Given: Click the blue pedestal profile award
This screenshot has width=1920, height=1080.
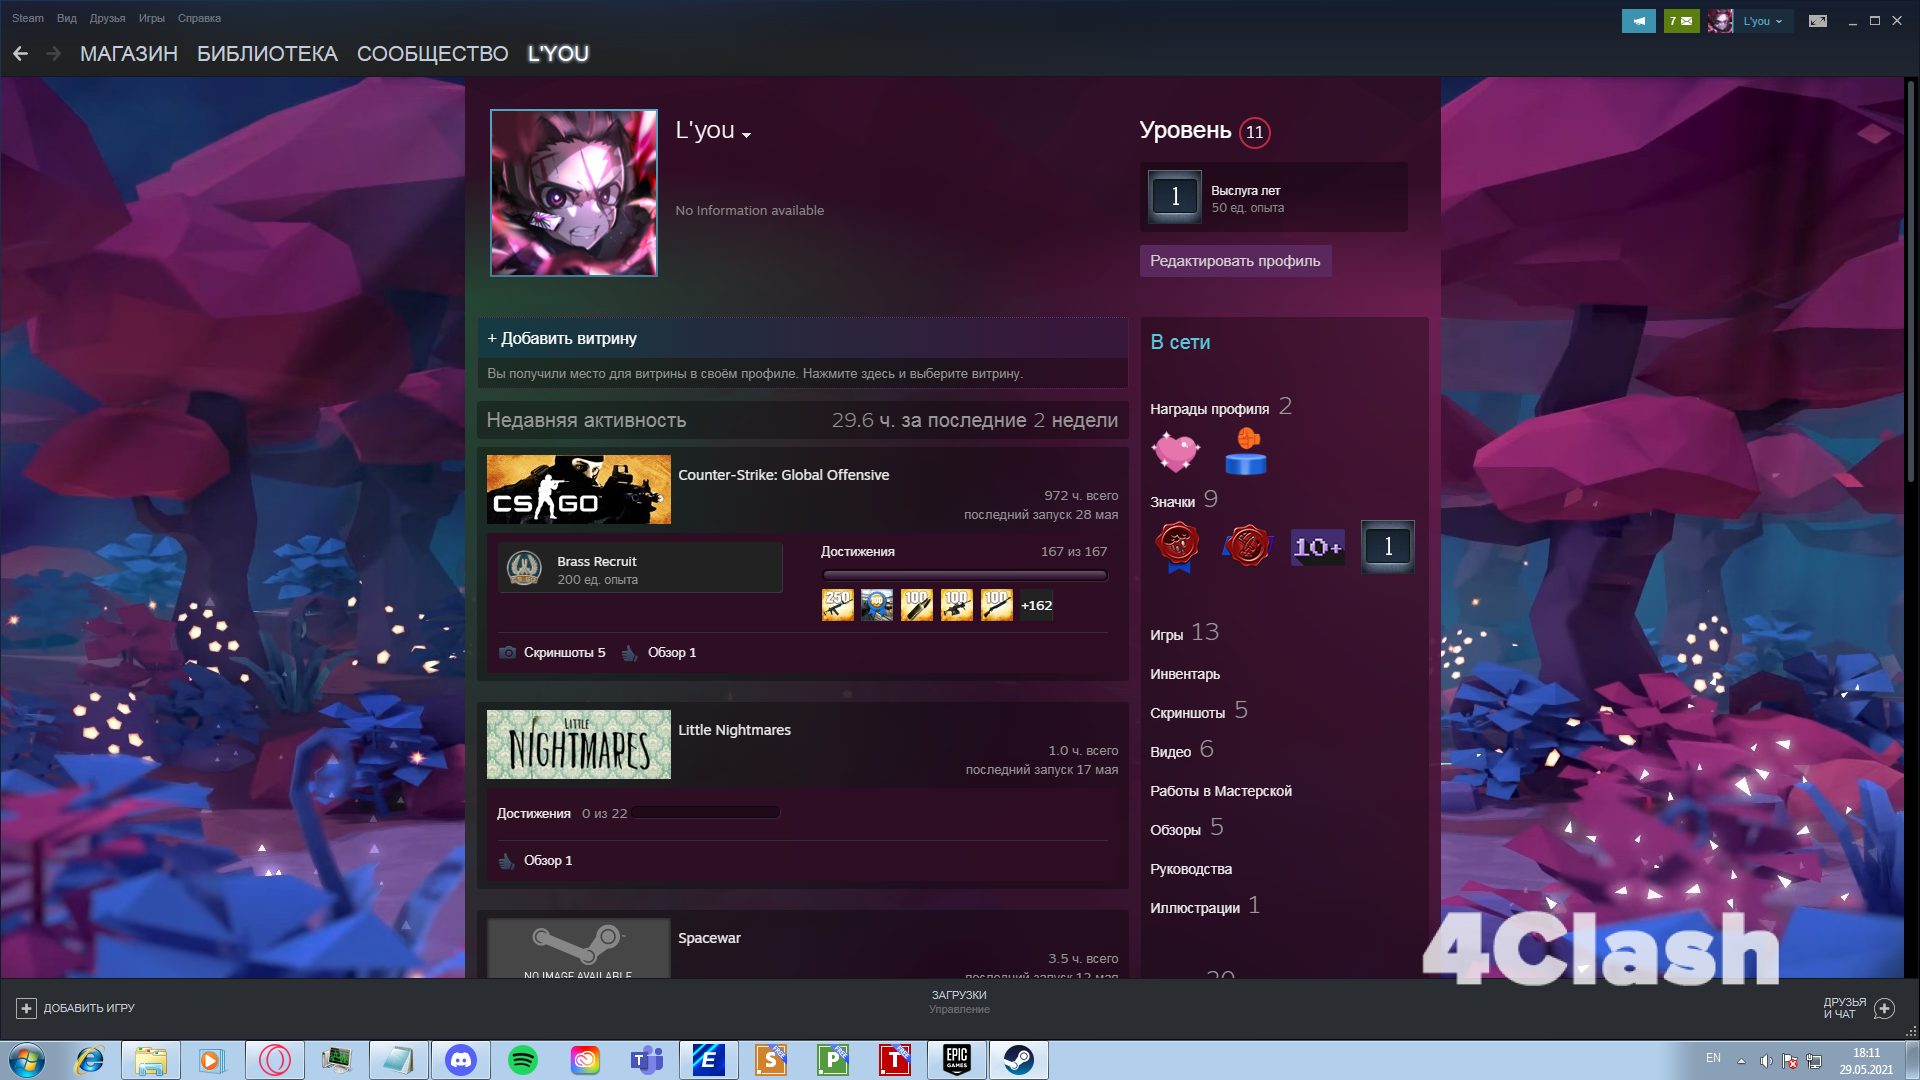Looking at the screenshot, I should (x=1246, y=452).
